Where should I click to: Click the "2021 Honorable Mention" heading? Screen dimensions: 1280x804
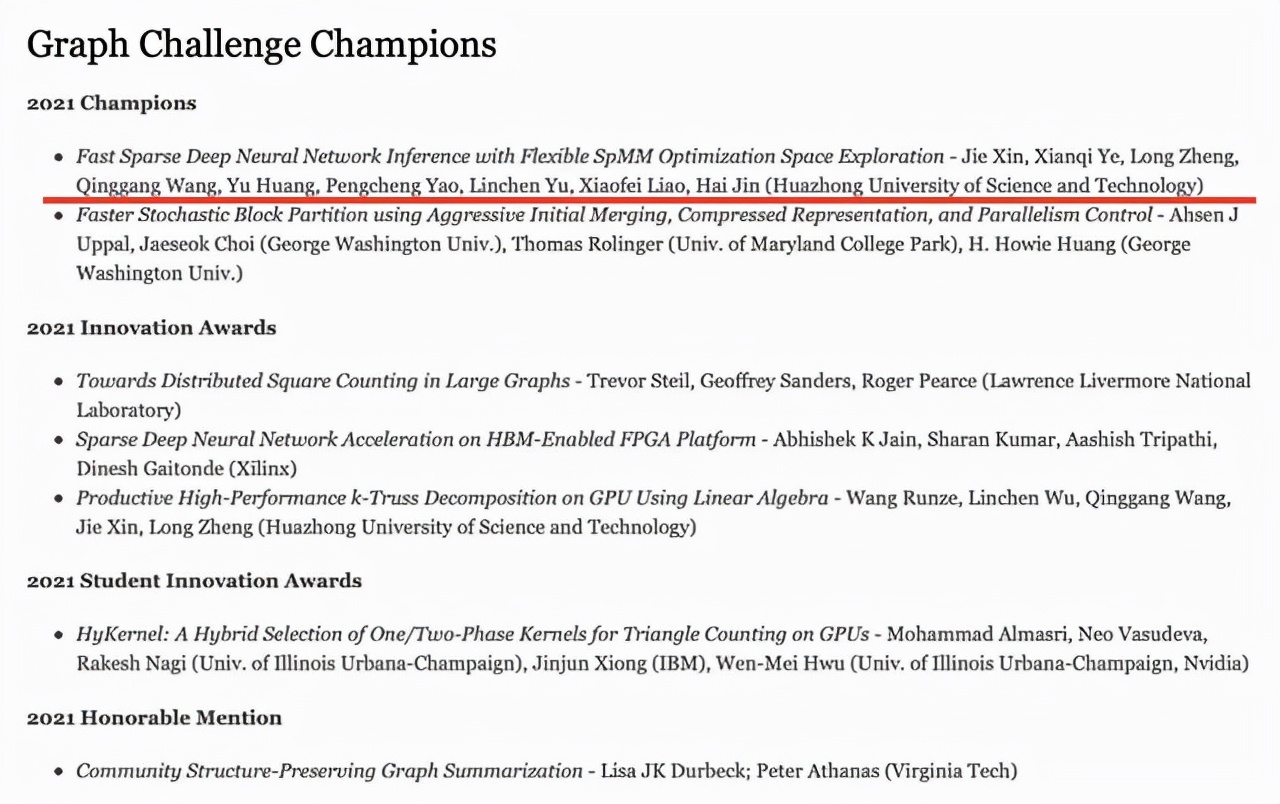154,718
